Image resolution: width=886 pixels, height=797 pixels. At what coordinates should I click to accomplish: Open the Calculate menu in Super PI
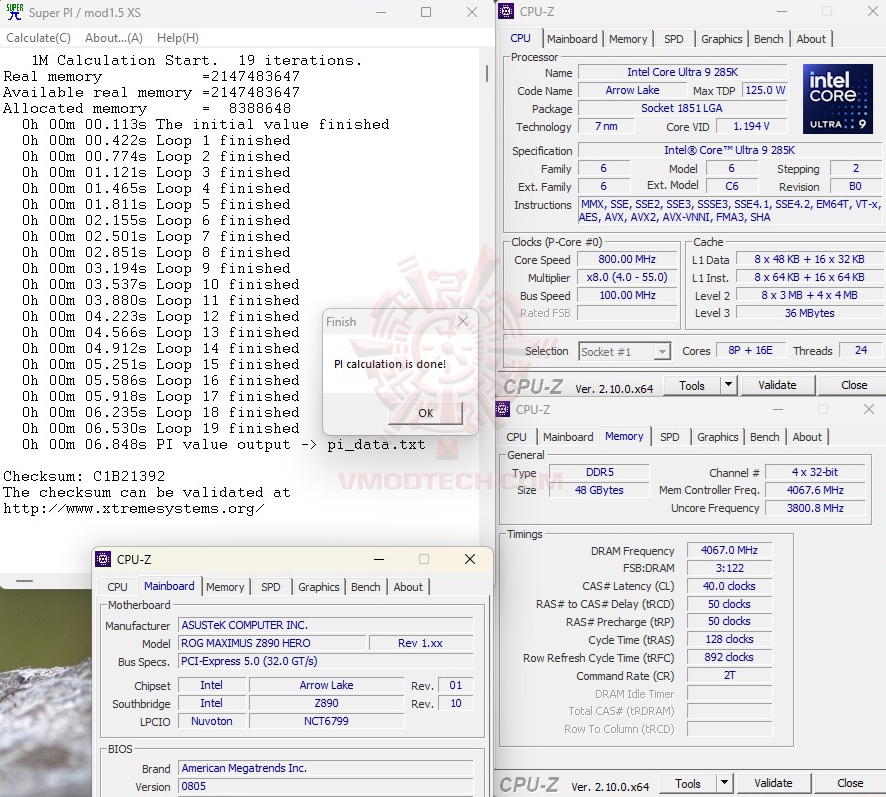38,38
